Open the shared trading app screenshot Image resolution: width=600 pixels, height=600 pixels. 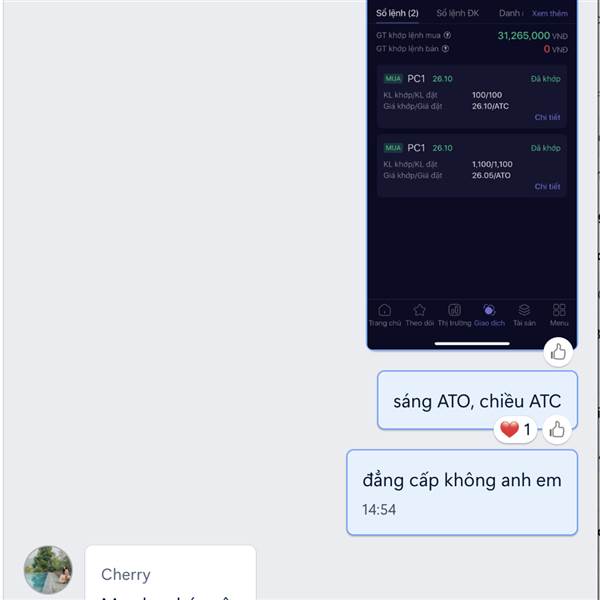pyautogui.click(x=472, y=174)
